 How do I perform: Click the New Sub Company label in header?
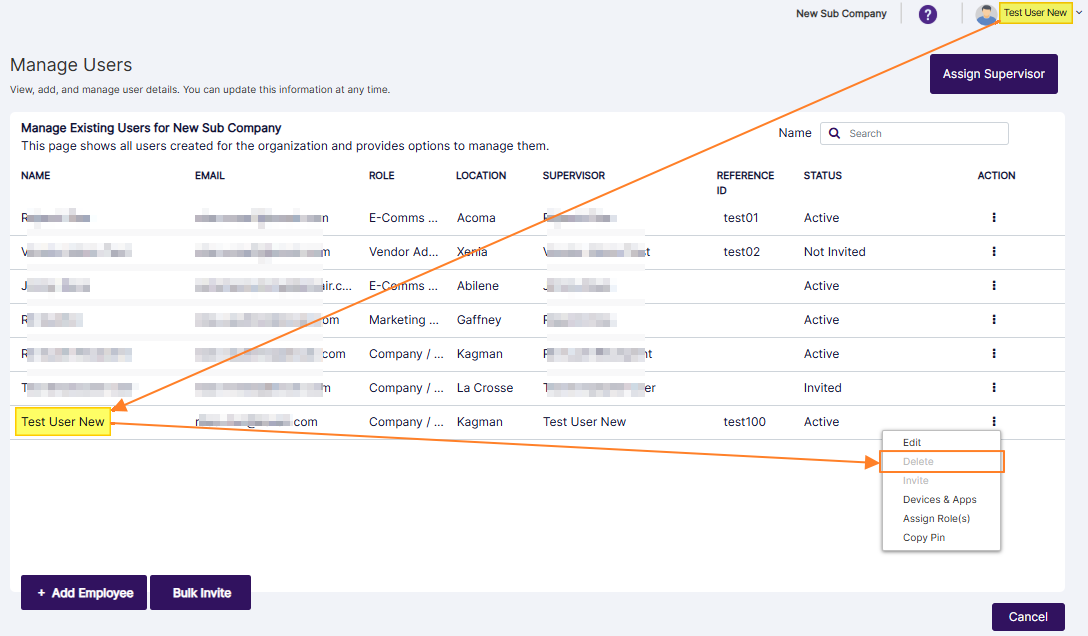tap(840, 14)
